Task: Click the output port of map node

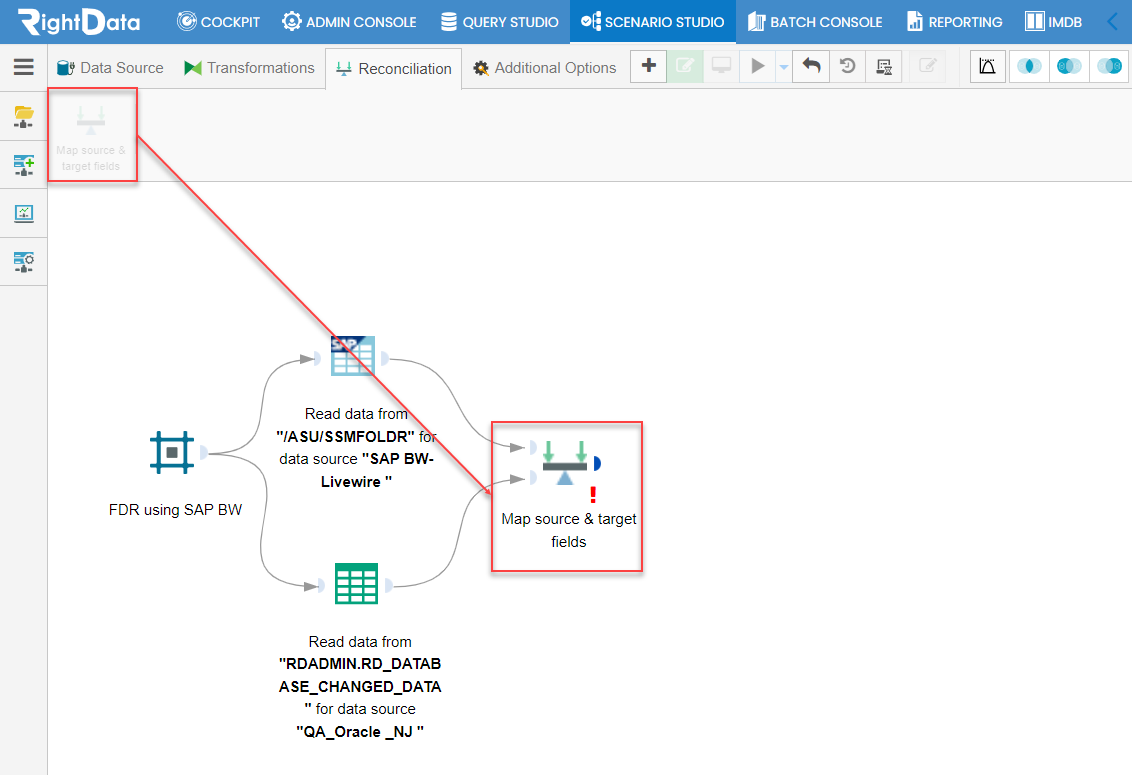Action: point(597,463)
